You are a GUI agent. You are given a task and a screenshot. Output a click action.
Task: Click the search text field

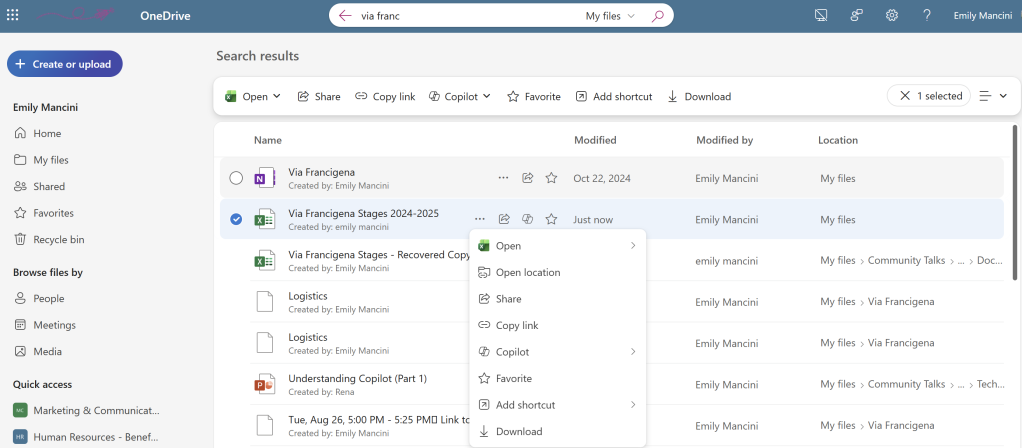(x=466, y=16)
